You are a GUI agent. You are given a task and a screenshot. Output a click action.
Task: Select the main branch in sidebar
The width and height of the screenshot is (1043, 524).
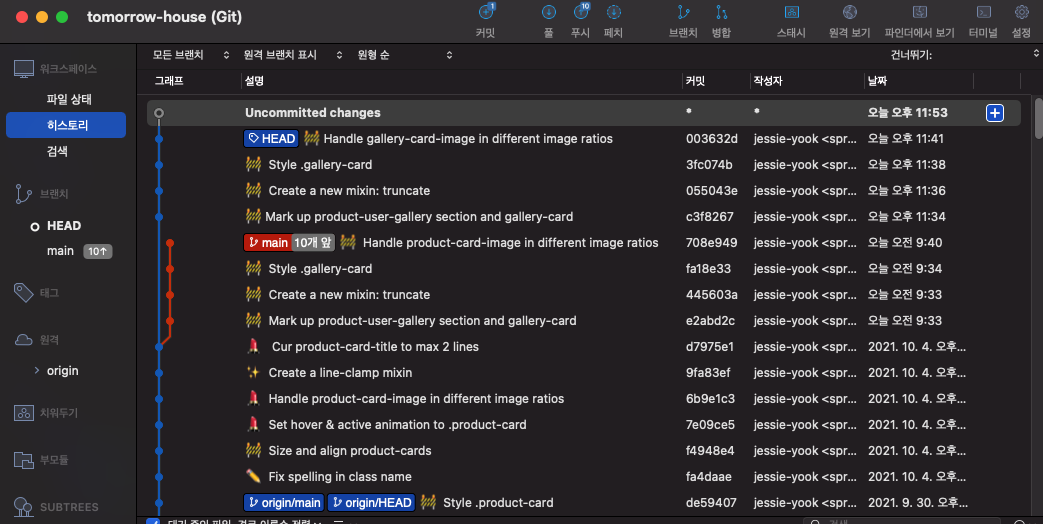click(60, 251)
